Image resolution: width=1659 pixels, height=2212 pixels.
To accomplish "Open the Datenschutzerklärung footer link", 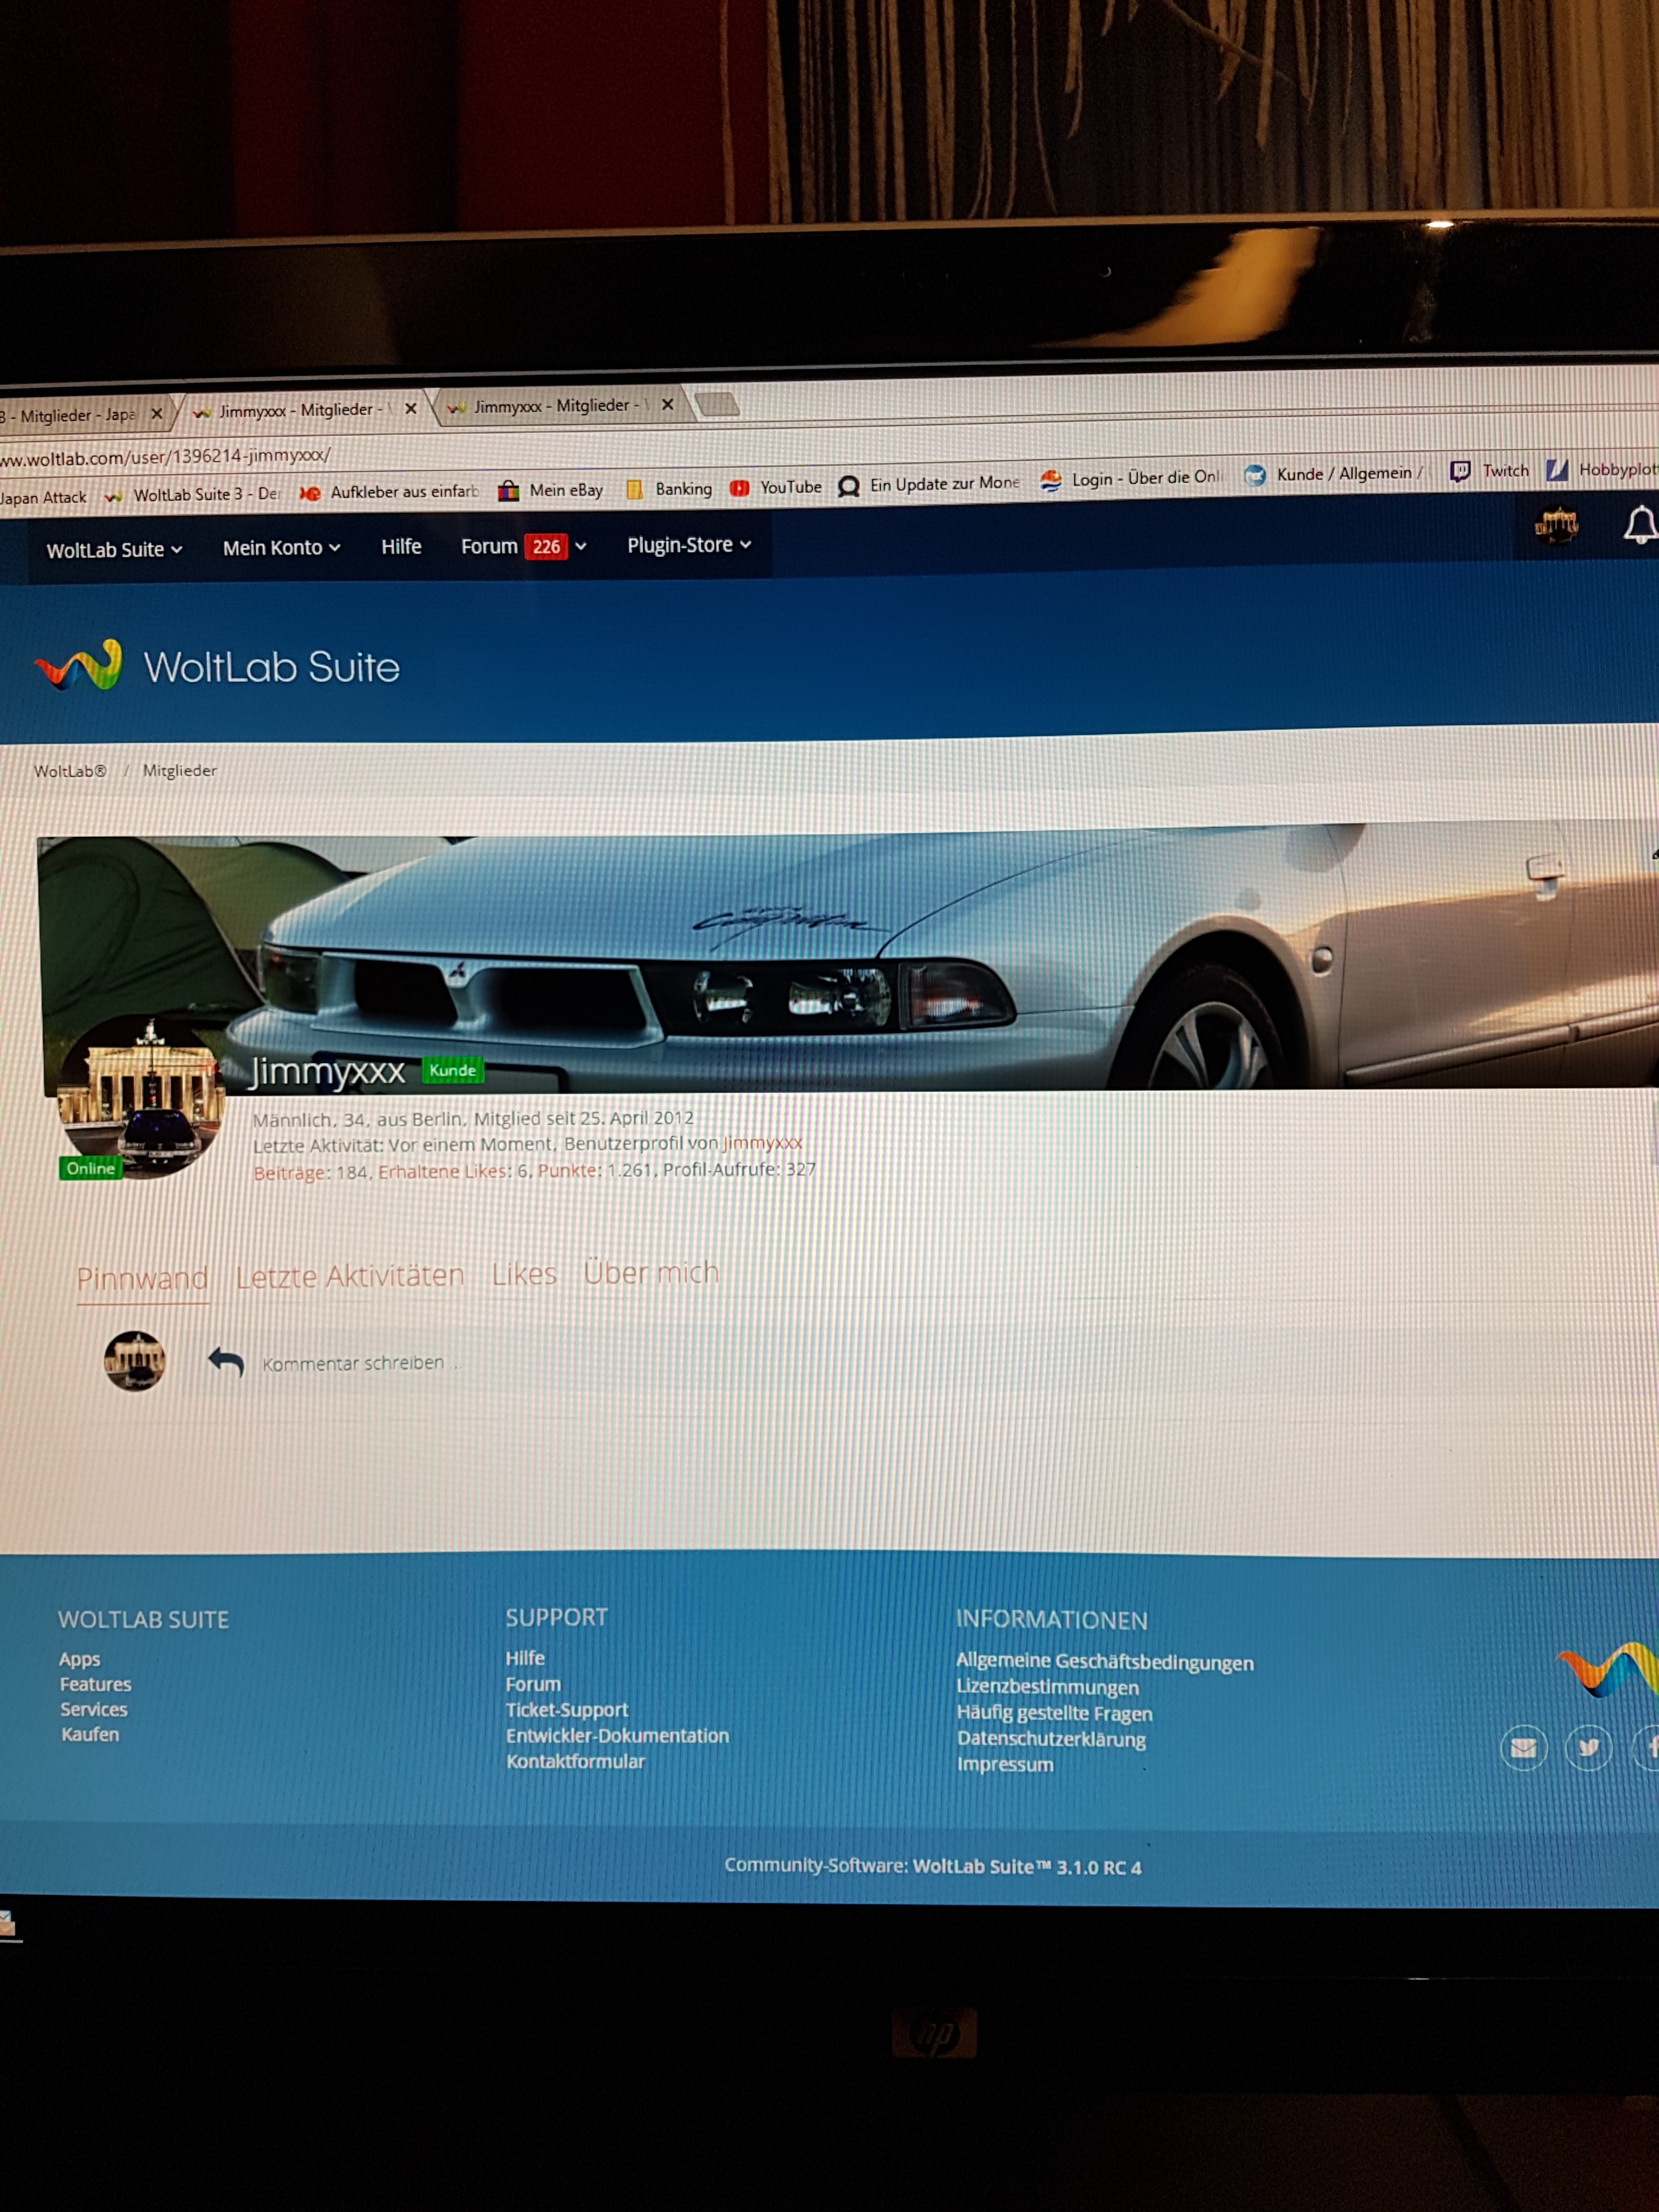I will (1051, 1739).
